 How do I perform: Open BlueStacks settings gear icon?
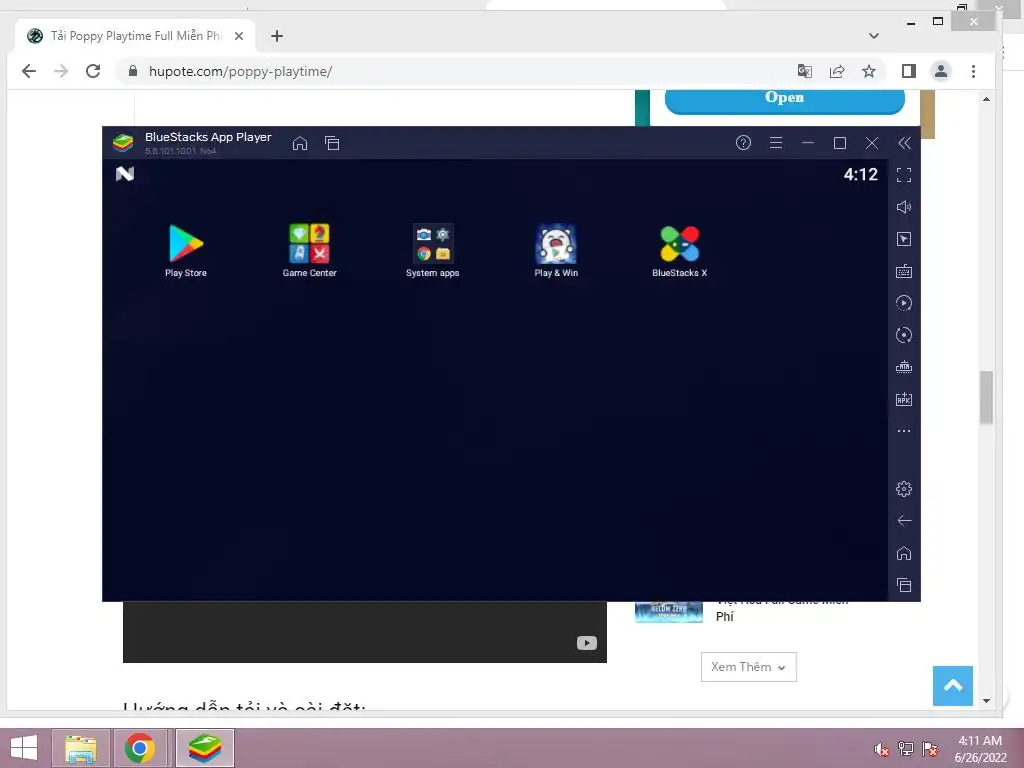pos(904,488)
